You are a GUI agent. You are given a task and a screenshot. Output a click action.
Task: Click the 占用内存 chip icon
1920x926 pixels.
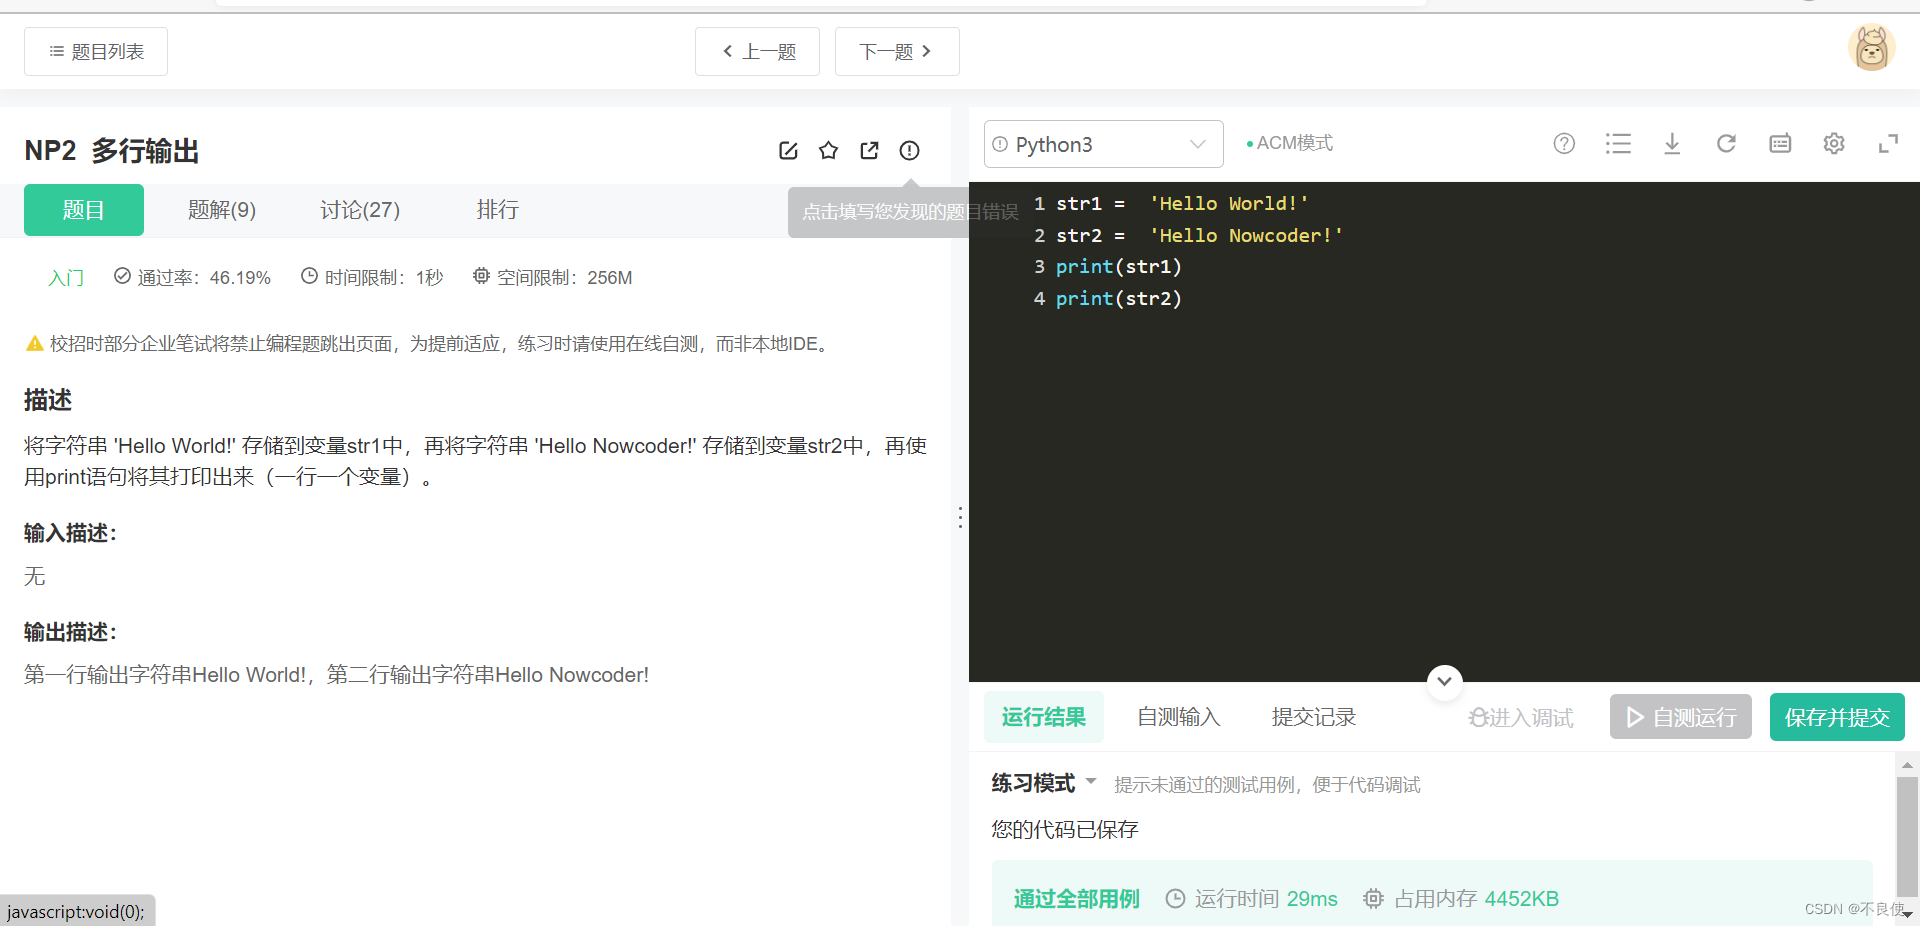click(1374, 899)
